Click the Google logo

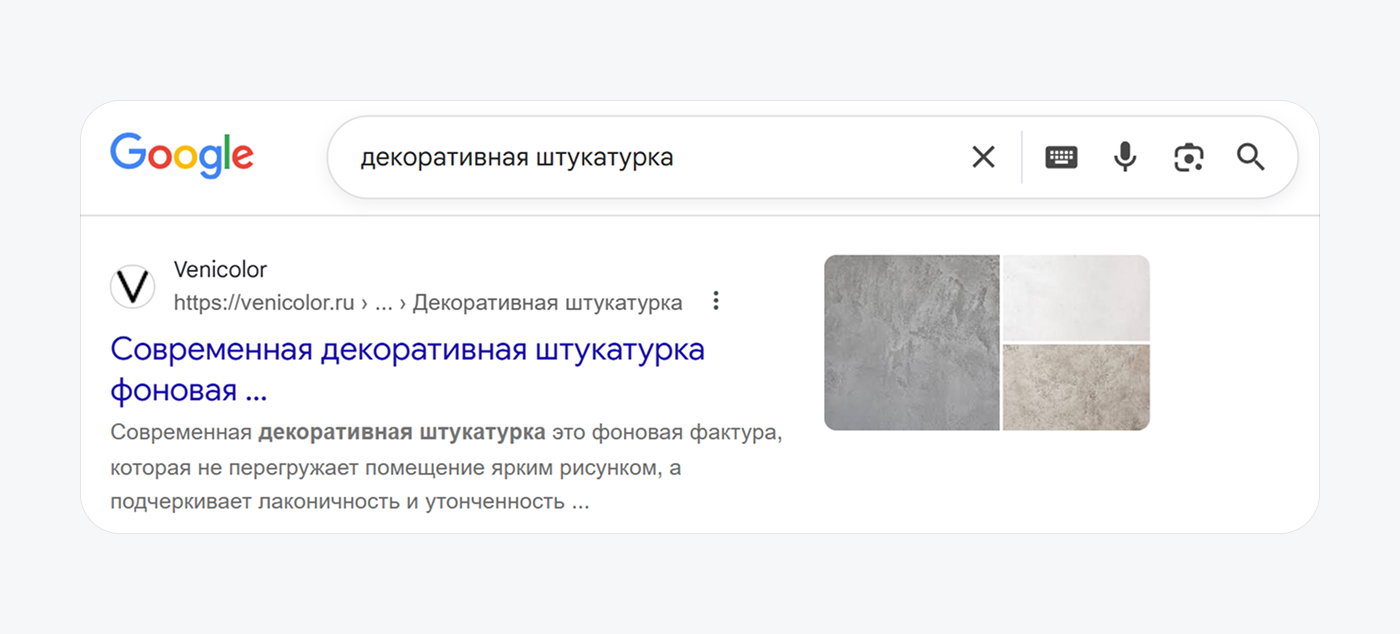coord(182,156)
